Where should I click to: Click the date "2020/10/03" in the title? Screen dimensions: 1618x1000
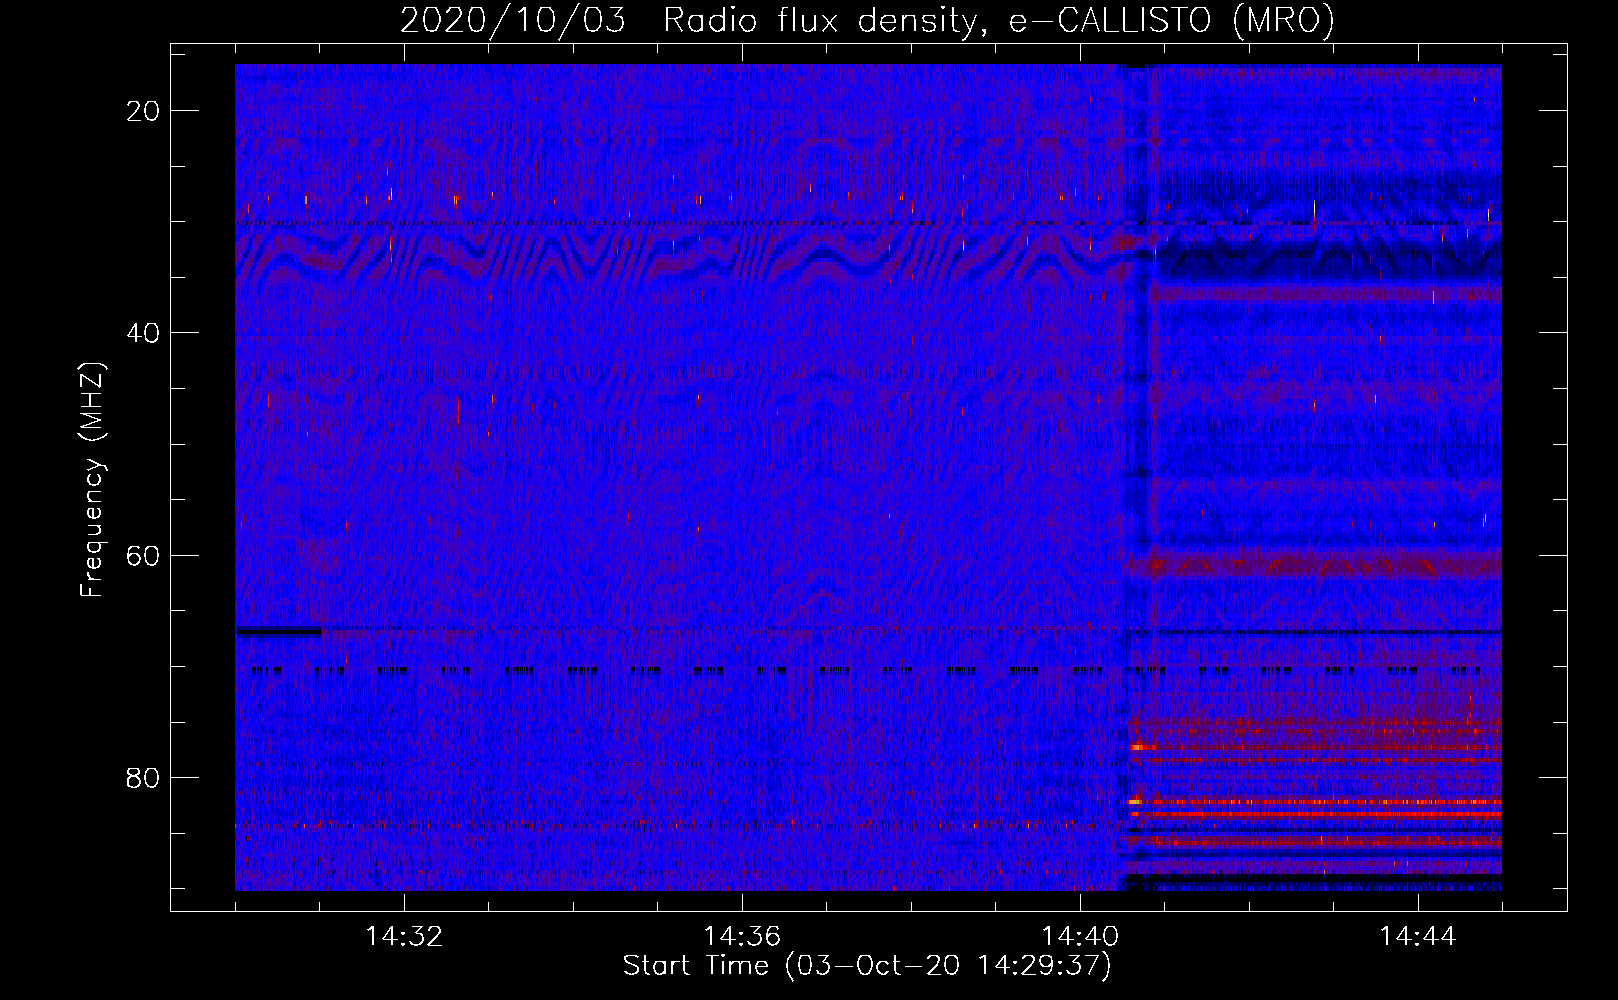(513, 20)
